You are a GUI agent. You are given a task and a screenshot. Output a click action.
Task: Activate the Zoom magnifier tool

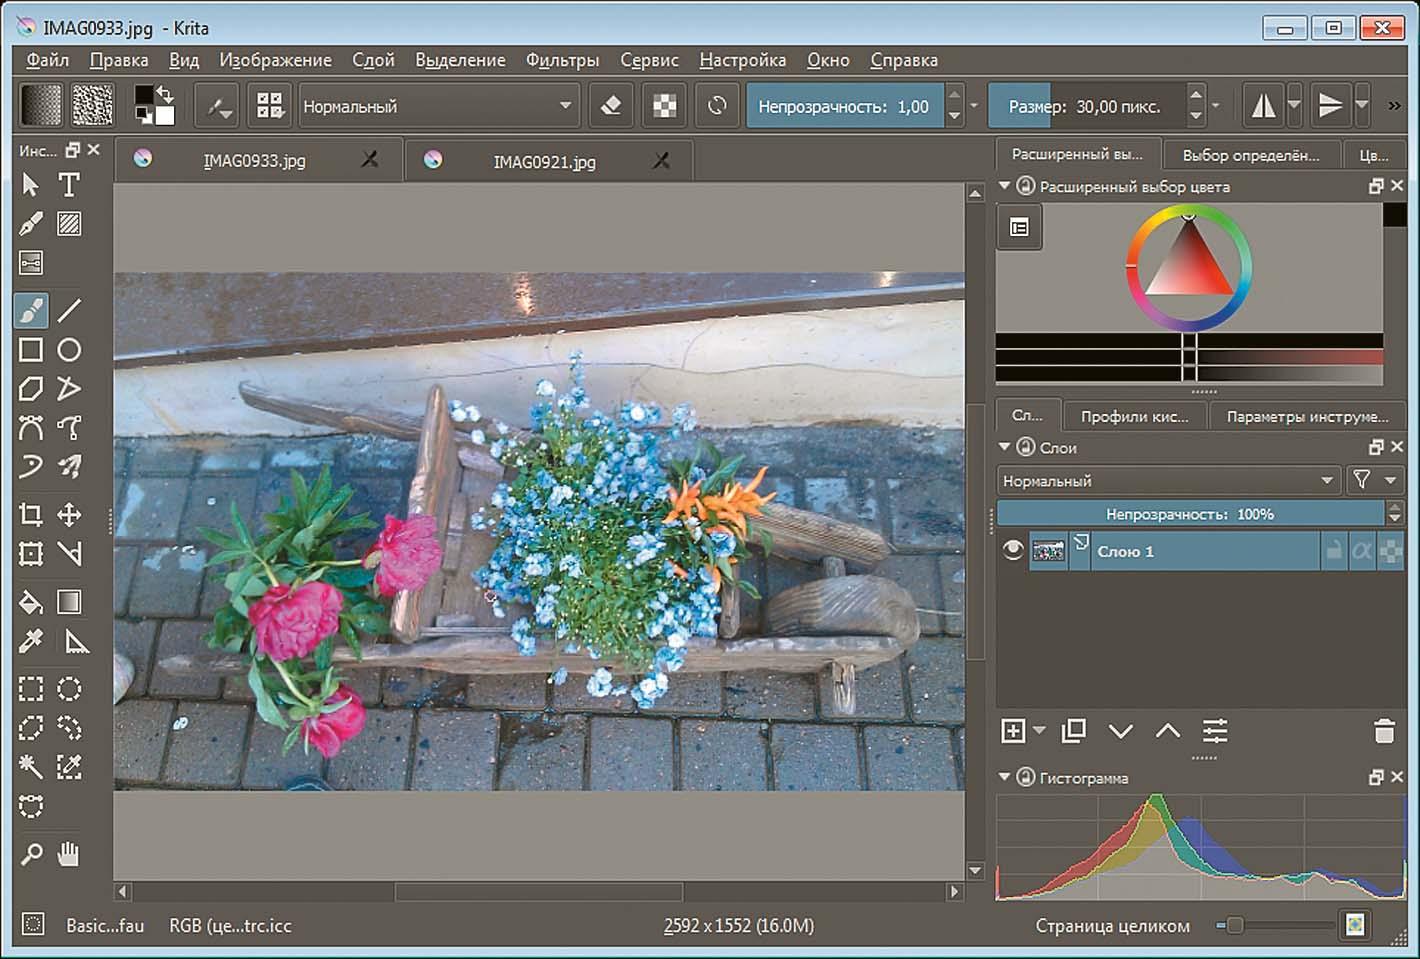point(31,854)
